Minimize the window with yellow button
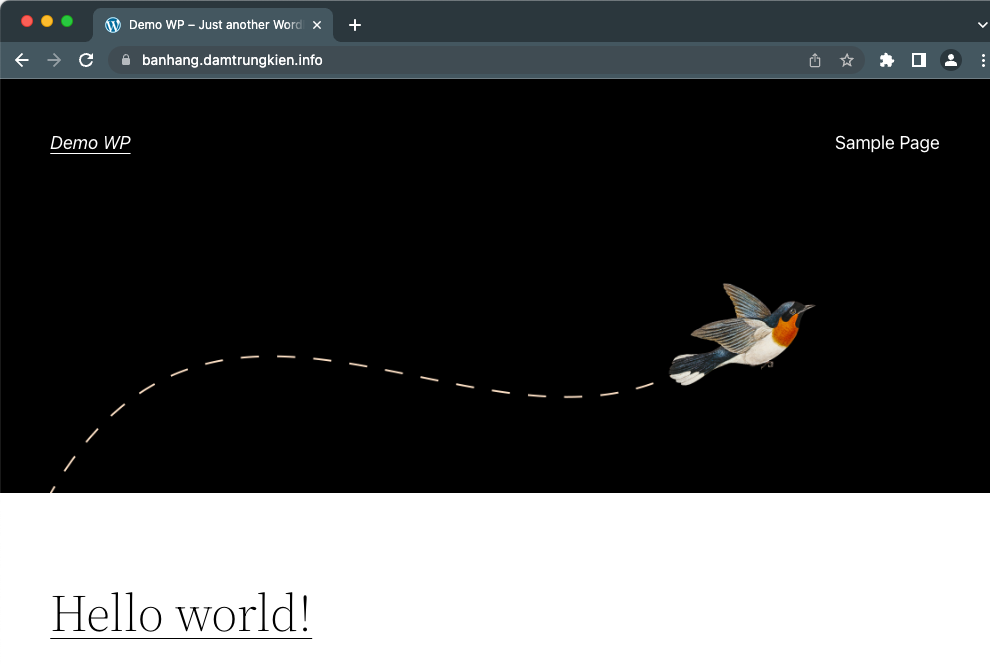The height and width of the screenshot is (666, 990). coord(47,21)
